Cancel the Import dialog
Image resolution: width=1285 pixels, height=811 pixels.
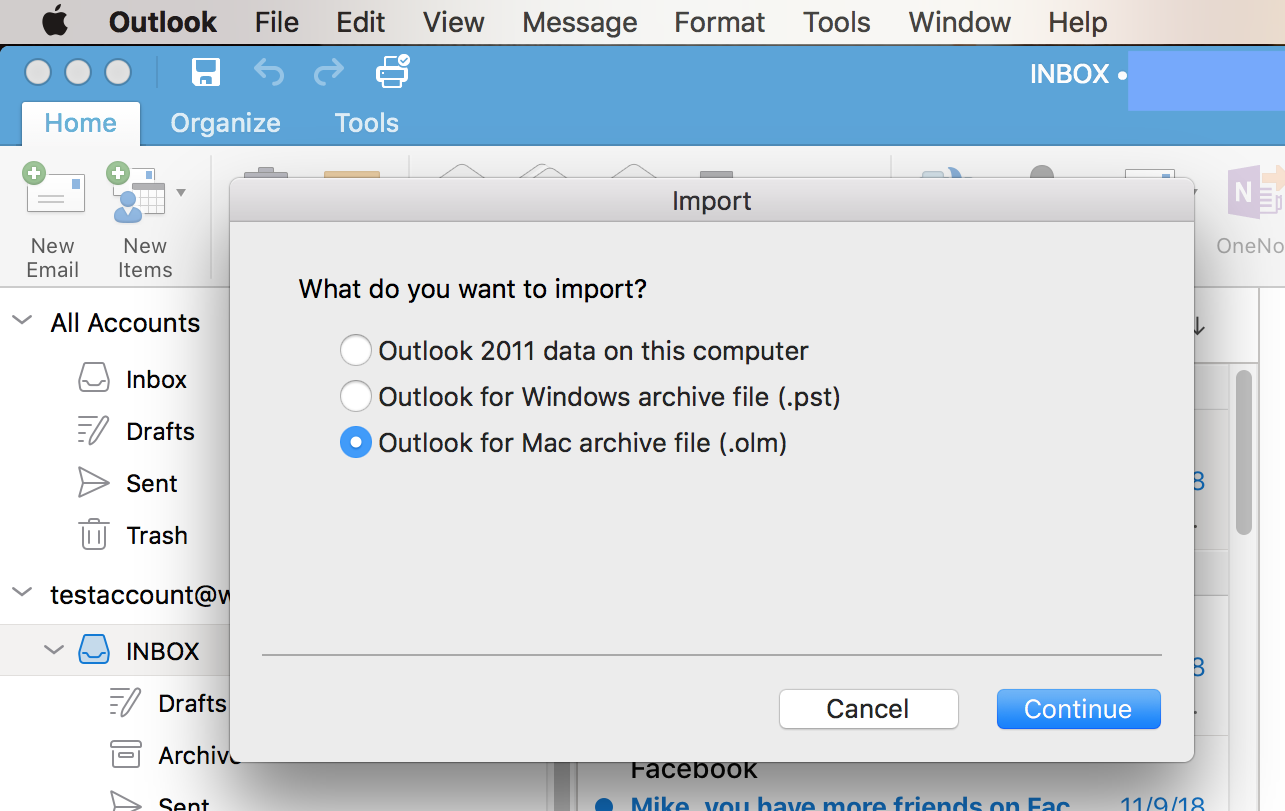(868, 709)
